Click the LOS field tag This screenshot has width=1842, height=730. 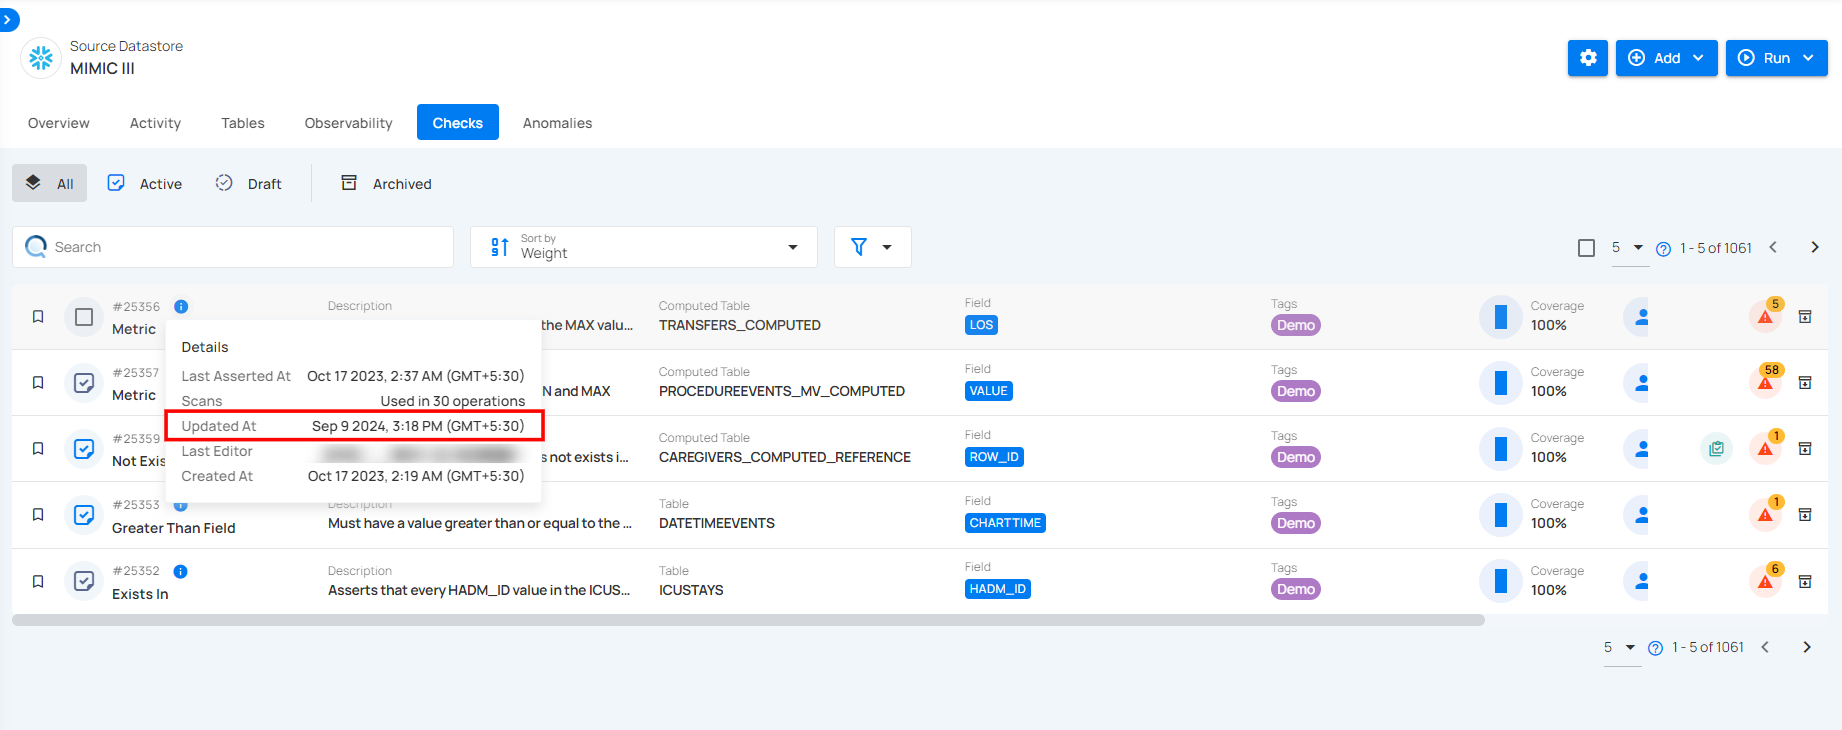point(981,325)
